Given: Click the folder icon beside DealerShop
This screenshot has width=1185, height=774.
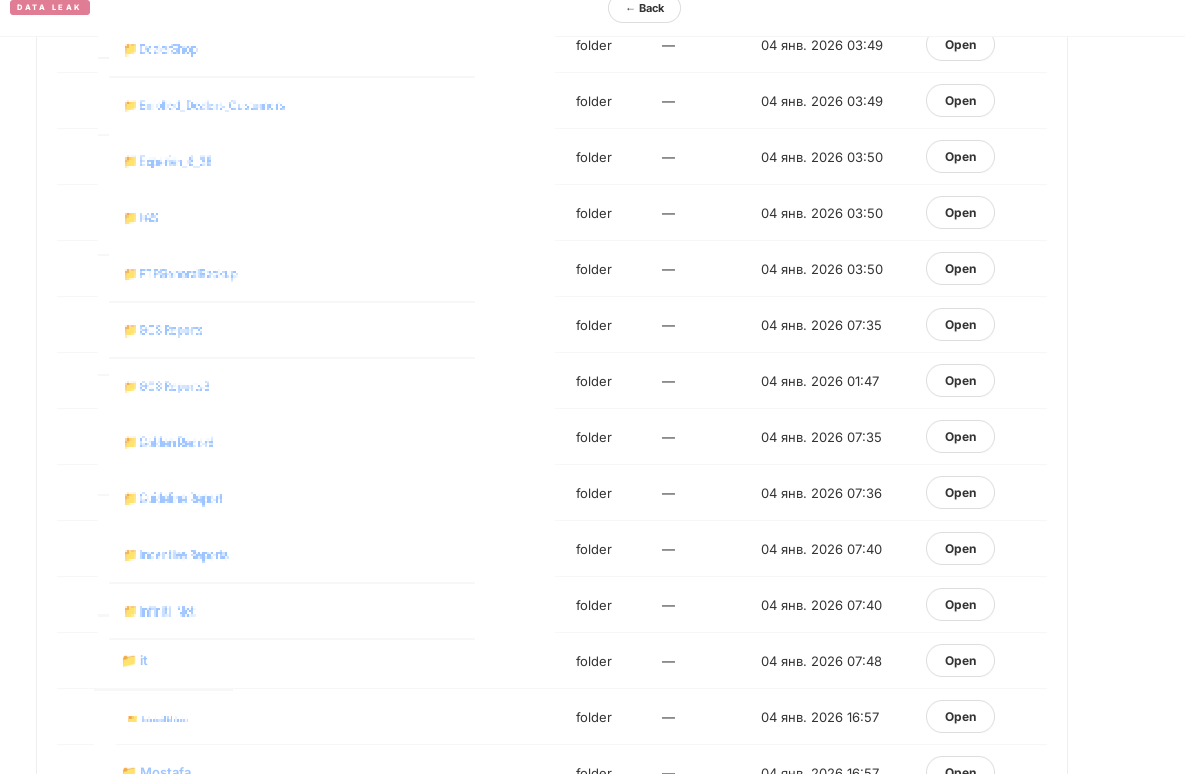Looking at the screenshot, I should (x=130, y=49).
